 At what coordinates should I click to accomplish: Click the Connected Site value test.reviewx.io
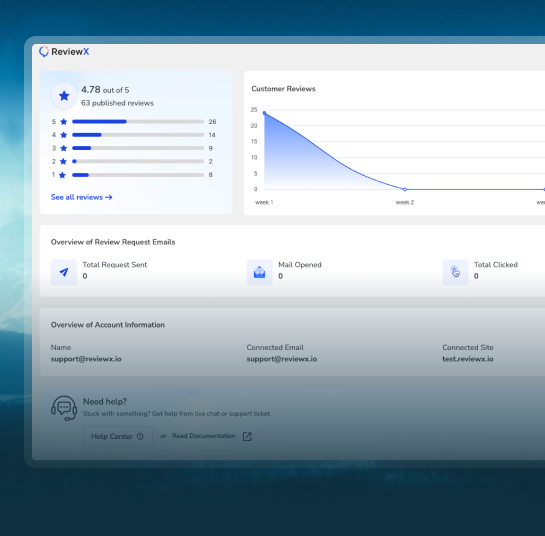pos(468,359)
